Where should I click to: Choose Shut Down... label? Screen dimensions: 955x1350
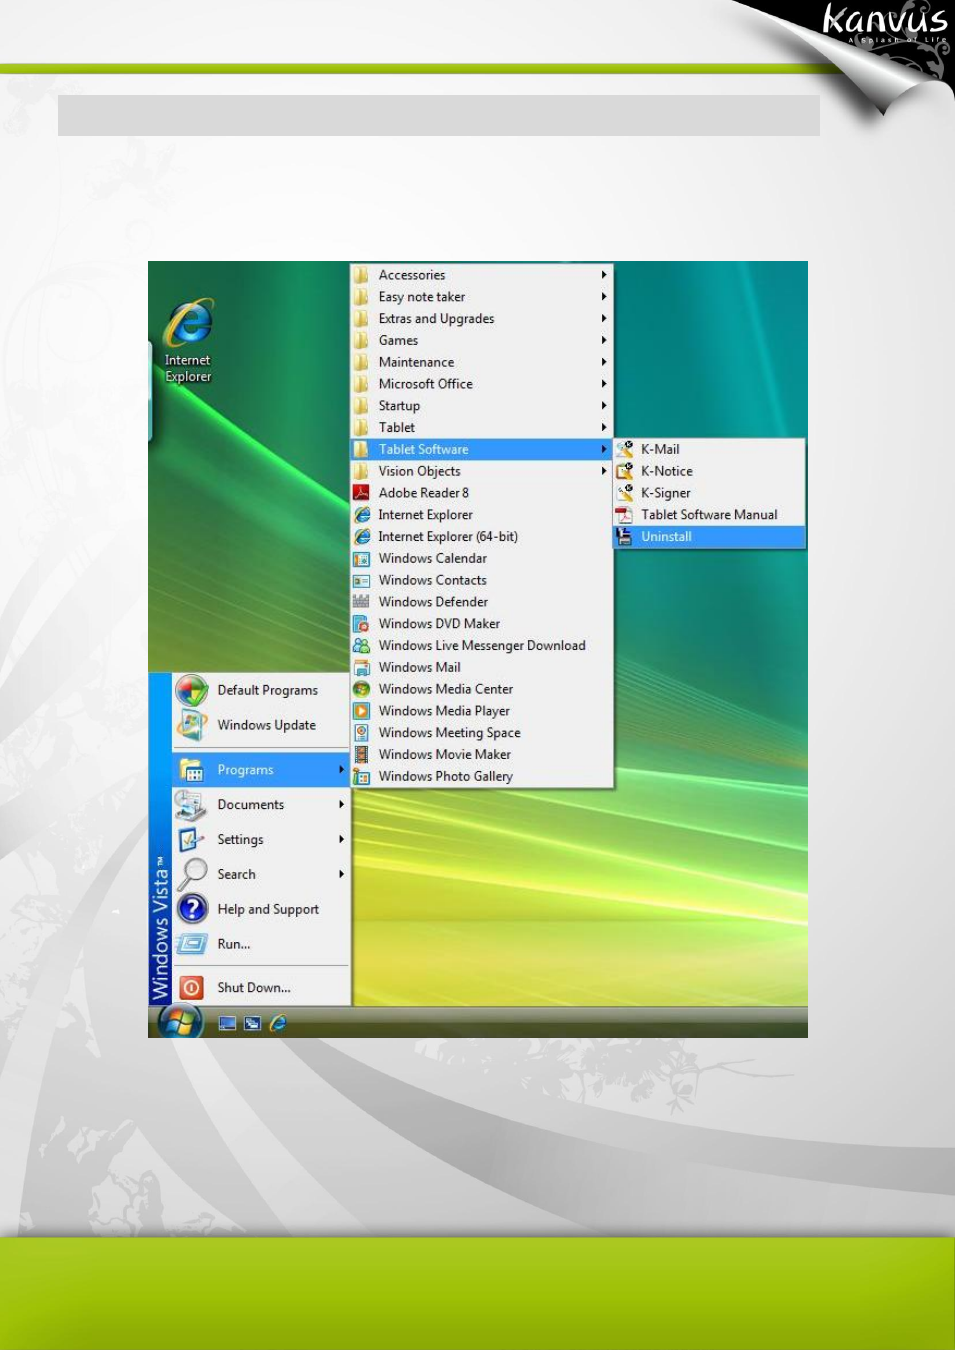254,988
